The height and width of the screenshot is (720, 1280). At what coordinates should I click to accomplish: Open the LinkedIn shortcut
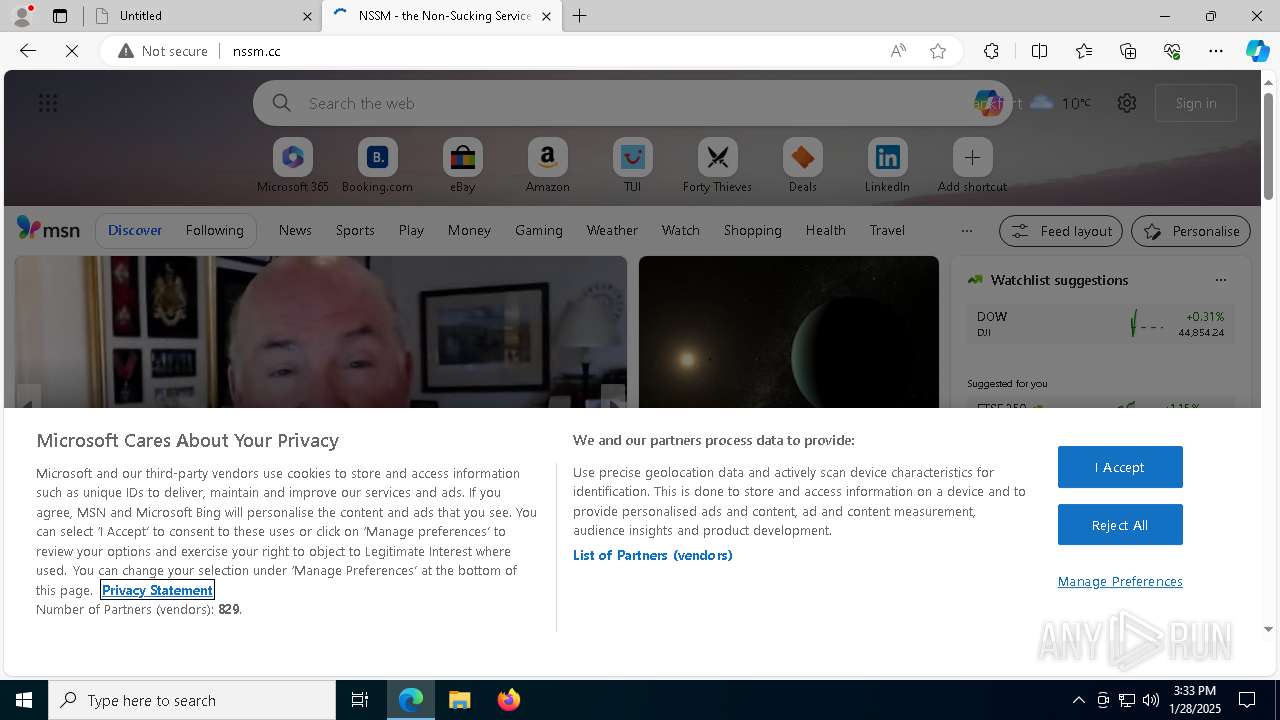tap(887, 165)
